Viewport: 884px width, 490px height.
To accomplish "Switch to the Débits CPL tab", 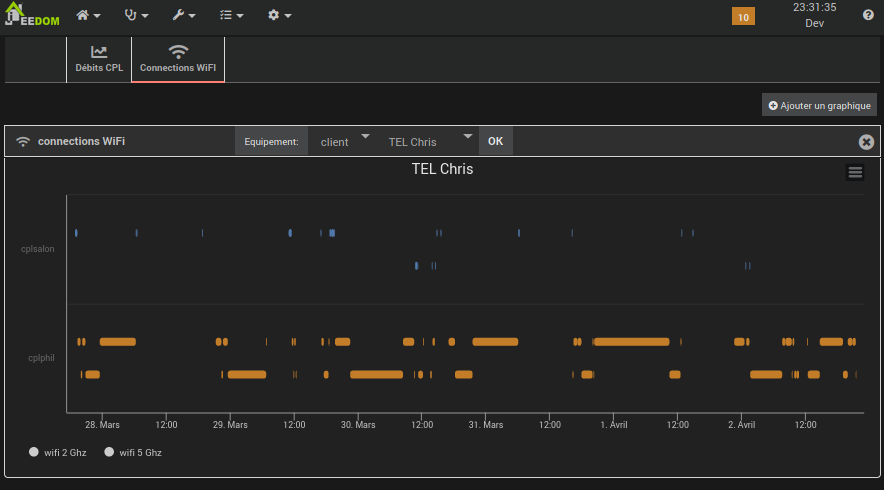I will click(x=99, y=59).
